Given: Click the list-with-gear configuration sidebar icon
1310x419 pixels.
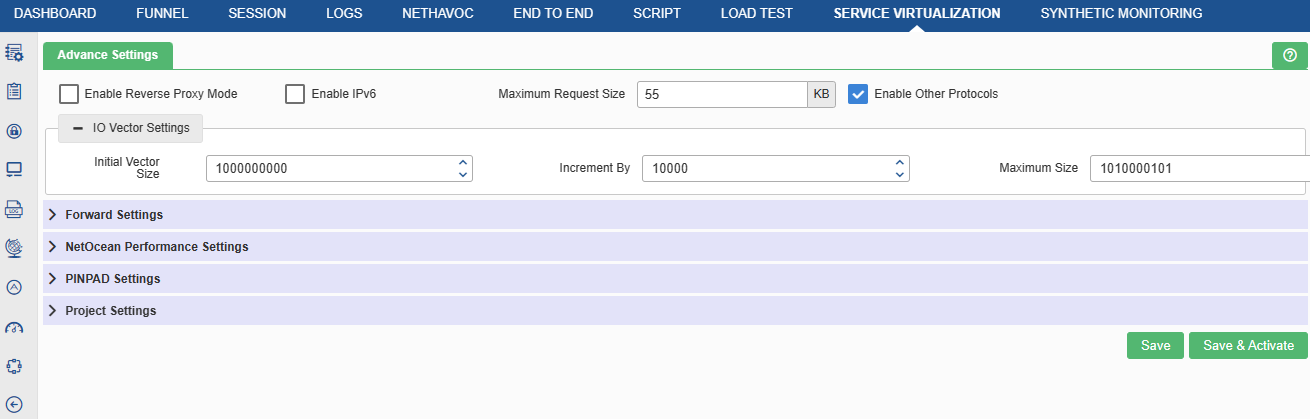Looking at the screenshot, I should (x=15, y=52).
